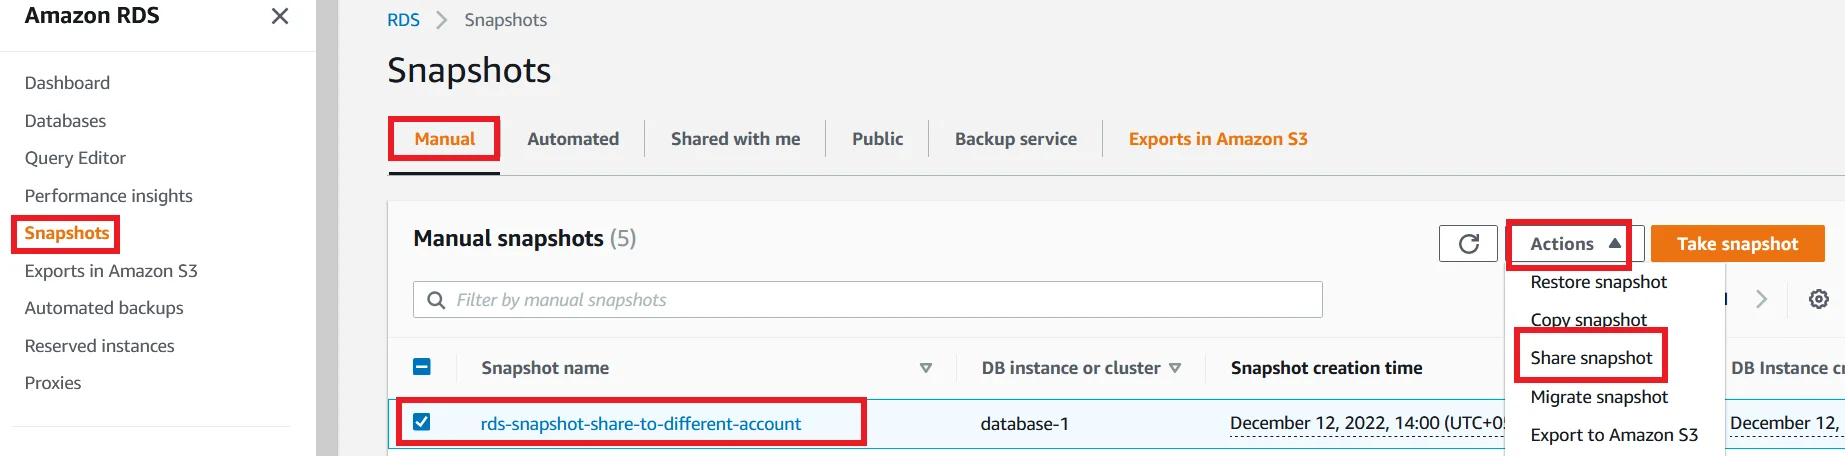Open Automated backups in sidebar
Image resolution: width=1845 pixels, height=456 pixels.
(x=104, y=308)
